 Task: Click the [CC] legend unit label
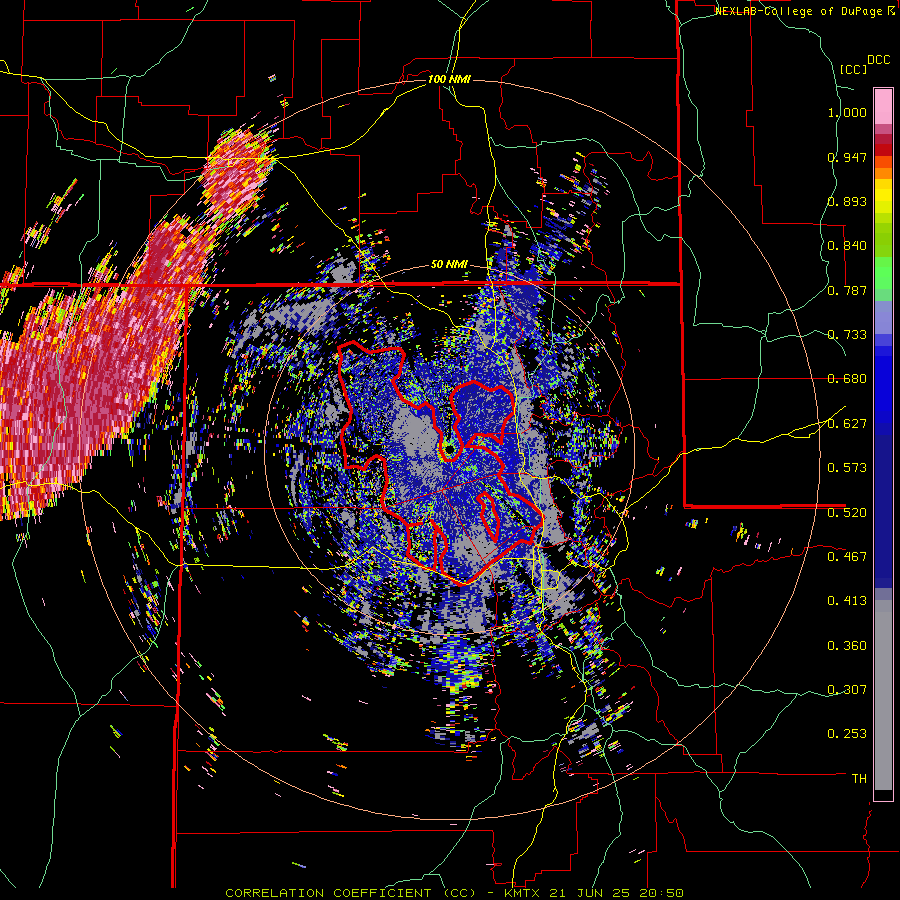(x=853, y=69)
